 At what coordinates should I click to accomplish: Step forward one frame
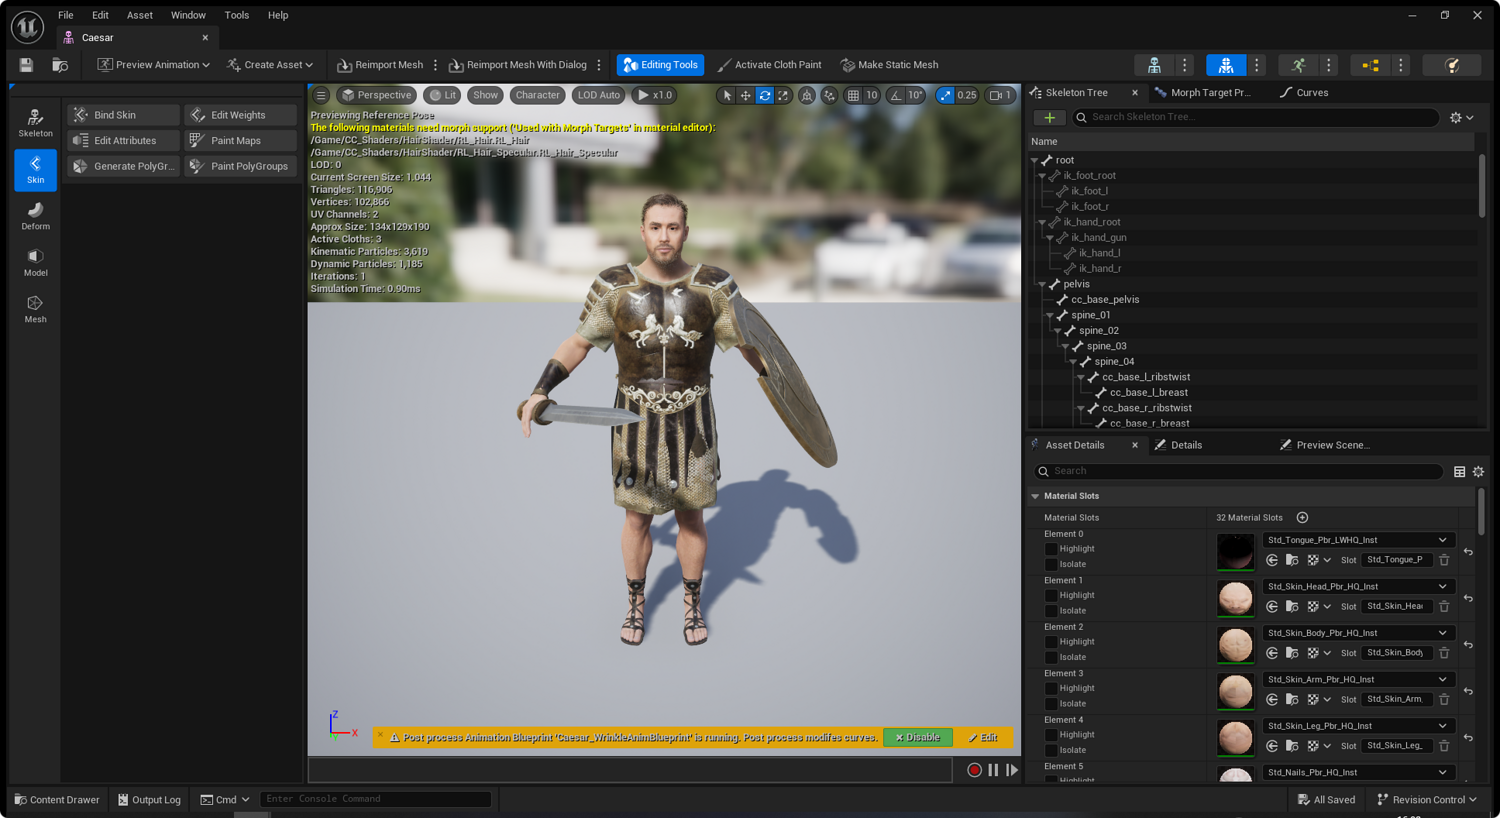[x=1012, y=770]
